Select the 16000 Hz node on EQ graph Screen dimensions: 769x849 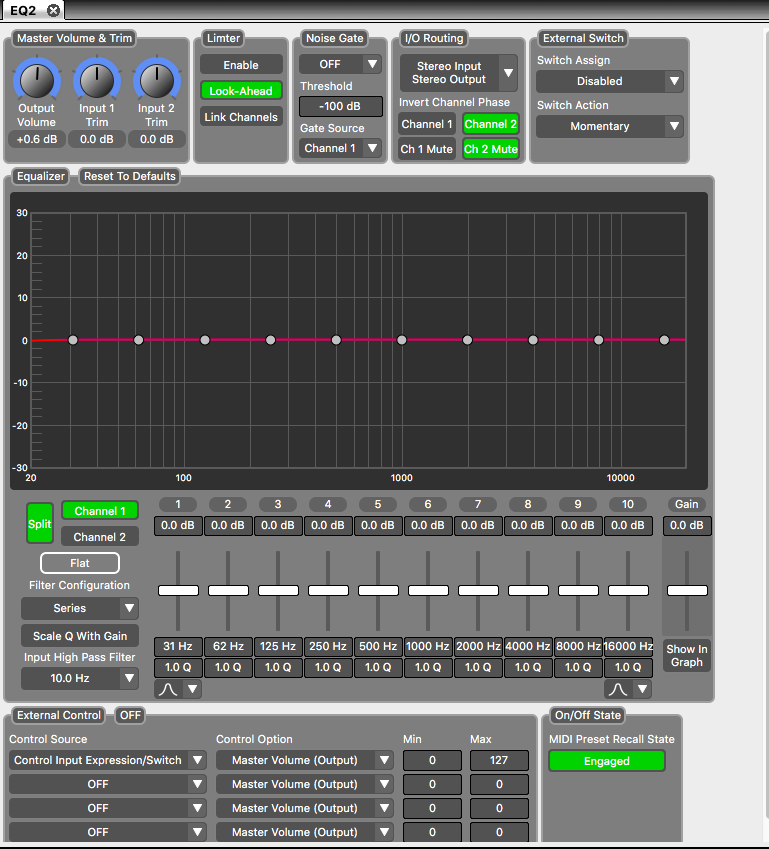664,340
